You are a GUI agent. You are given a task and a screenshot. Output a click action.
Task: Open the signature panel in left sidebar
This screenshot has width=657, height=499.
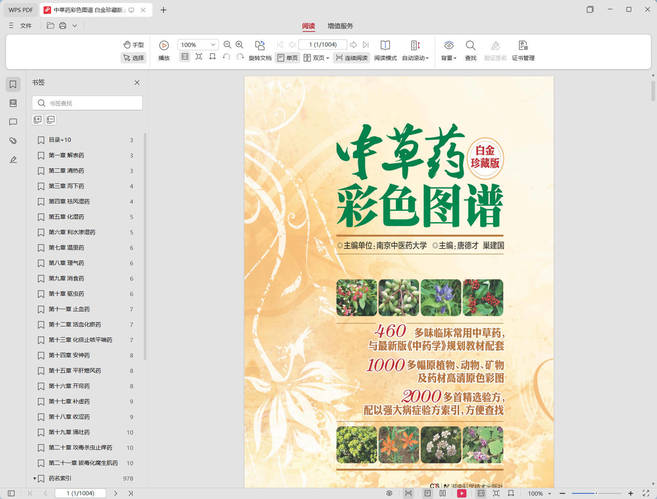point(13,160)
